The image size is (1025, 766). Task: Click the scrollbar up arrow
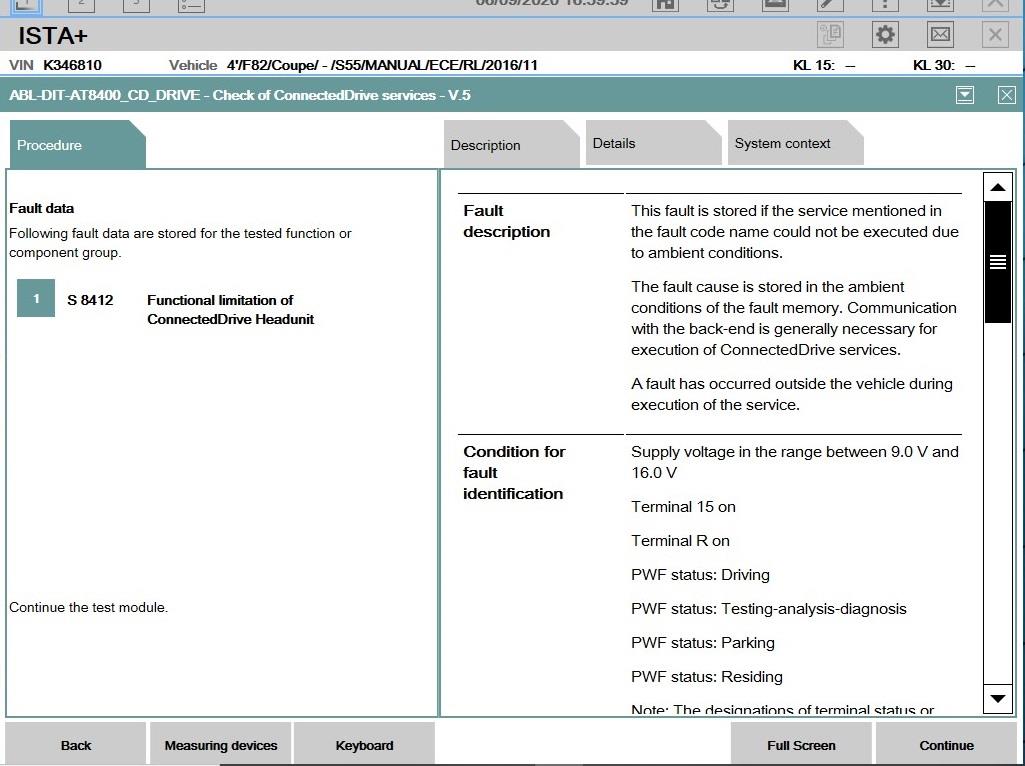[998, 188]
